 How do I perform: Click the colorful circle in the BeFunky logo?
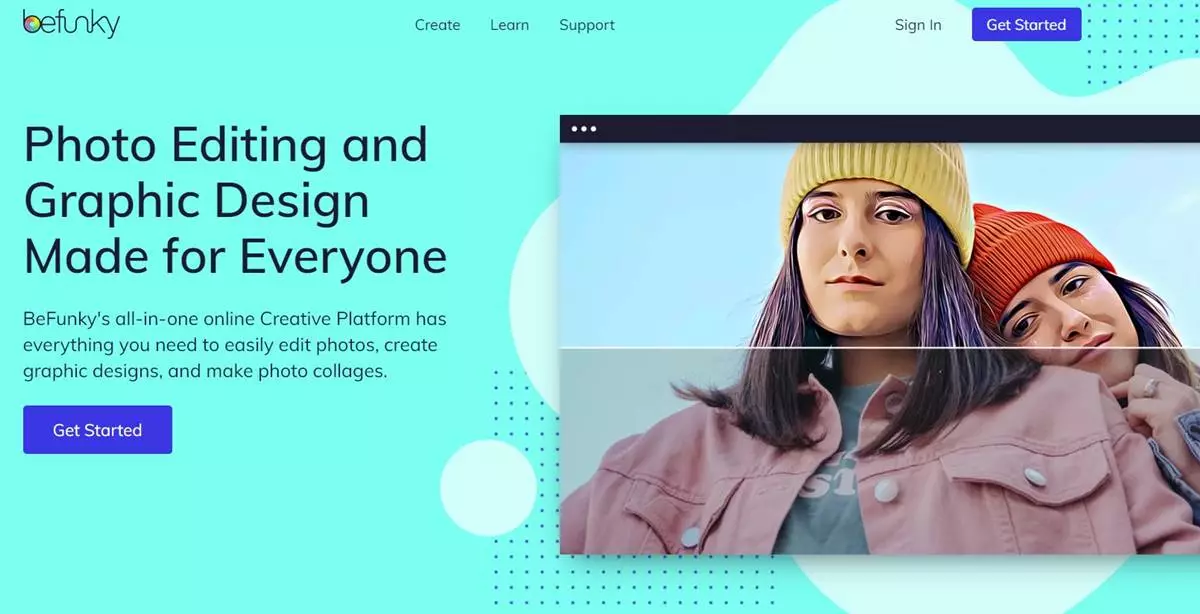[x=32, y=22]
